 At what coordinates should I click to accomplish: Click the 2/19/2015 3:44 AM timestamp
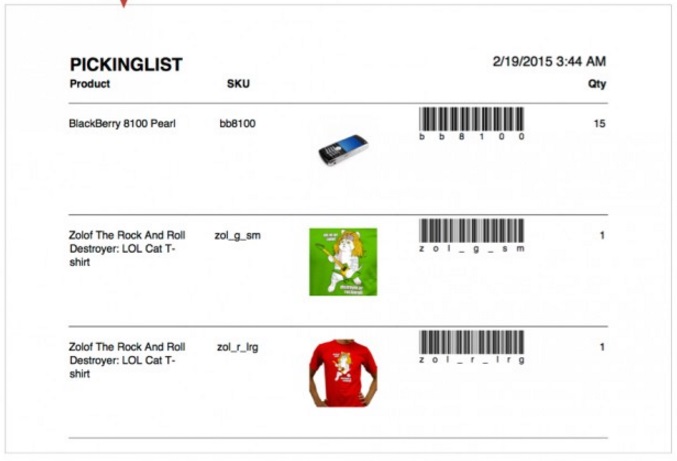coord(549,62)
